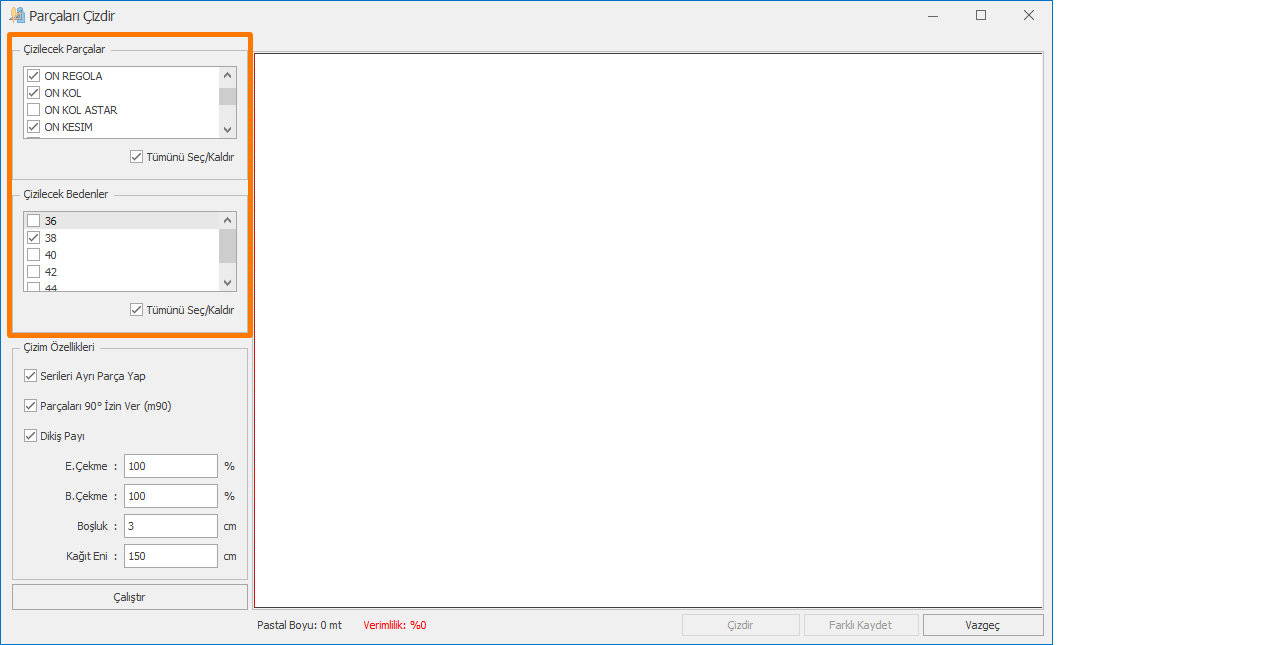The width and height of the screenshot is (1270, 645).
Task: Enable the ON KOL ASTAR checkbox
Action: coord(33,110)
